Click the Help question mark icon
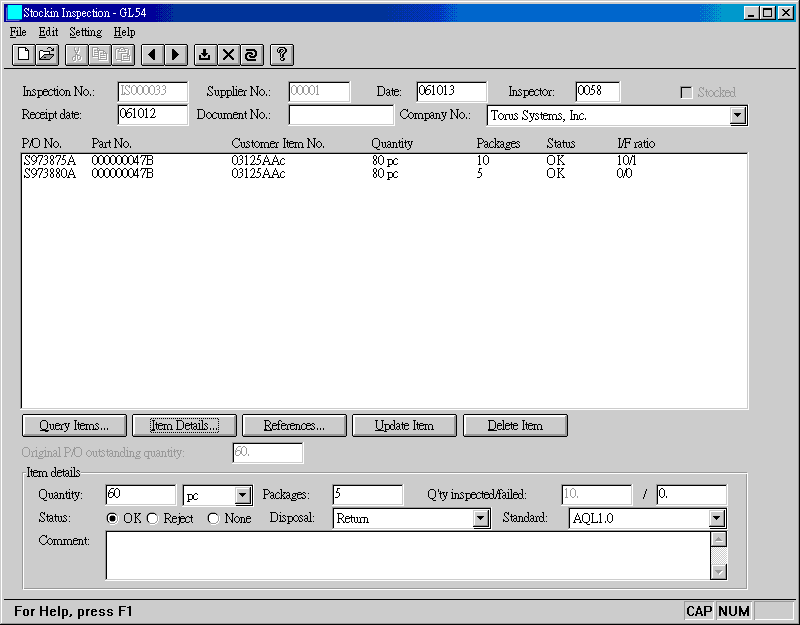 pos(282,55)
